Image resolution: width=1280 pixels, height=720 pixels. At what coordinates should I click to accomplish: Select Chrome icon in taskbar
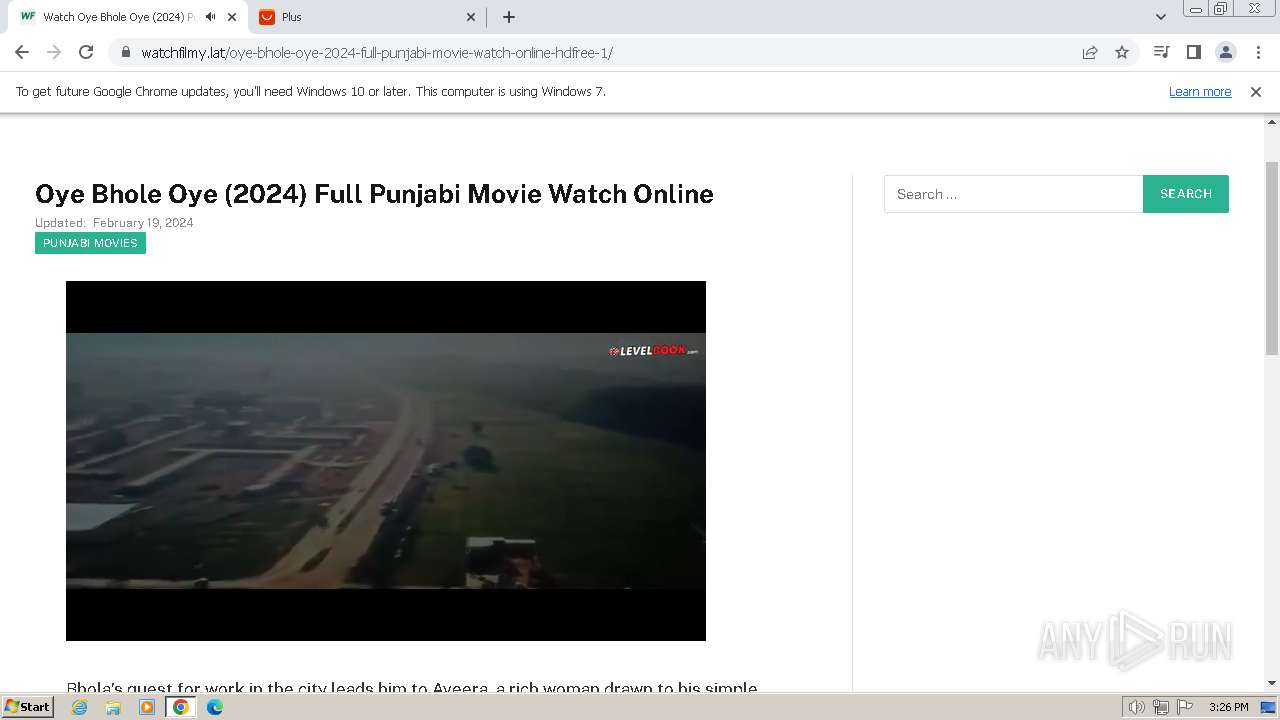(x=181, y=707)
